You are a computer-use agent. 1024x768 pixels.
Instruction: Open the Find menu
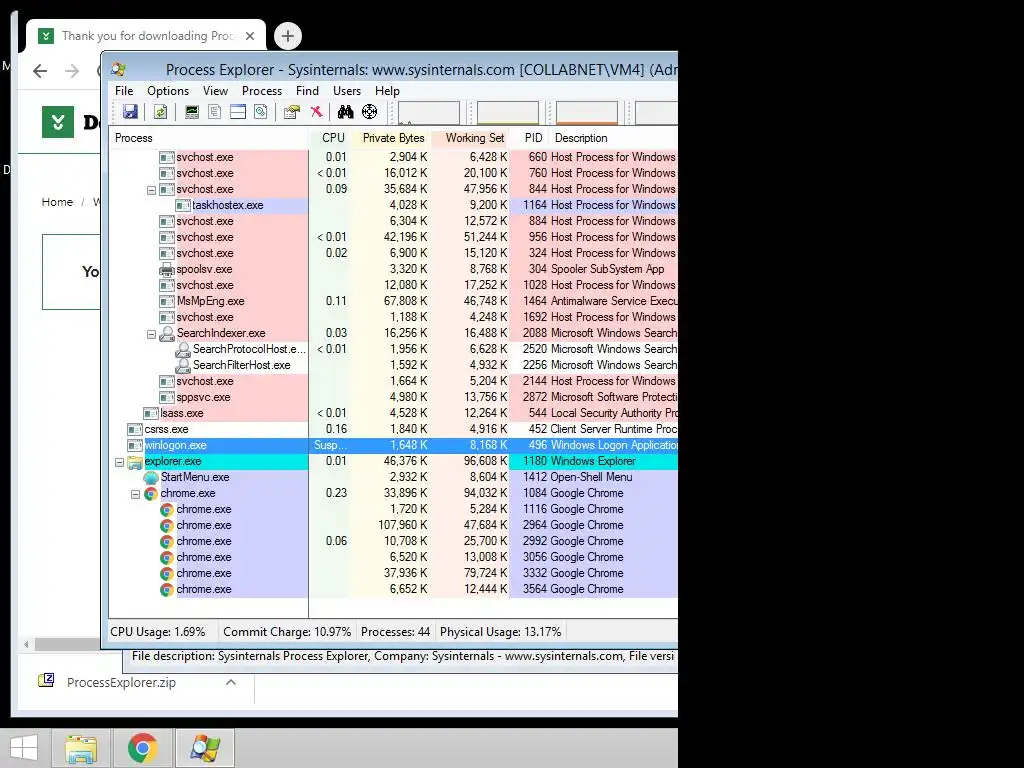click(308, 91)
